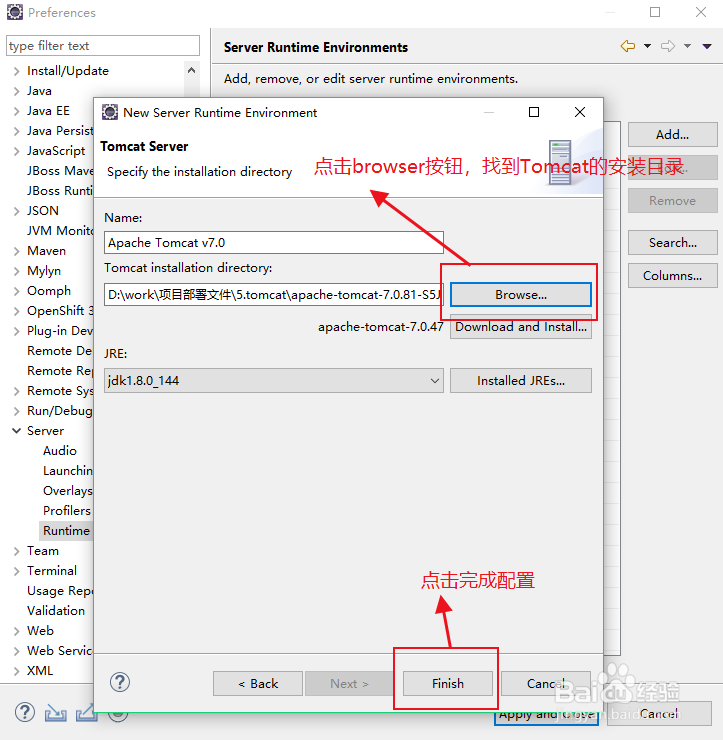Expand the Terminal tree node
This screenshot has width=723, height=740.
tap(17, 571)
